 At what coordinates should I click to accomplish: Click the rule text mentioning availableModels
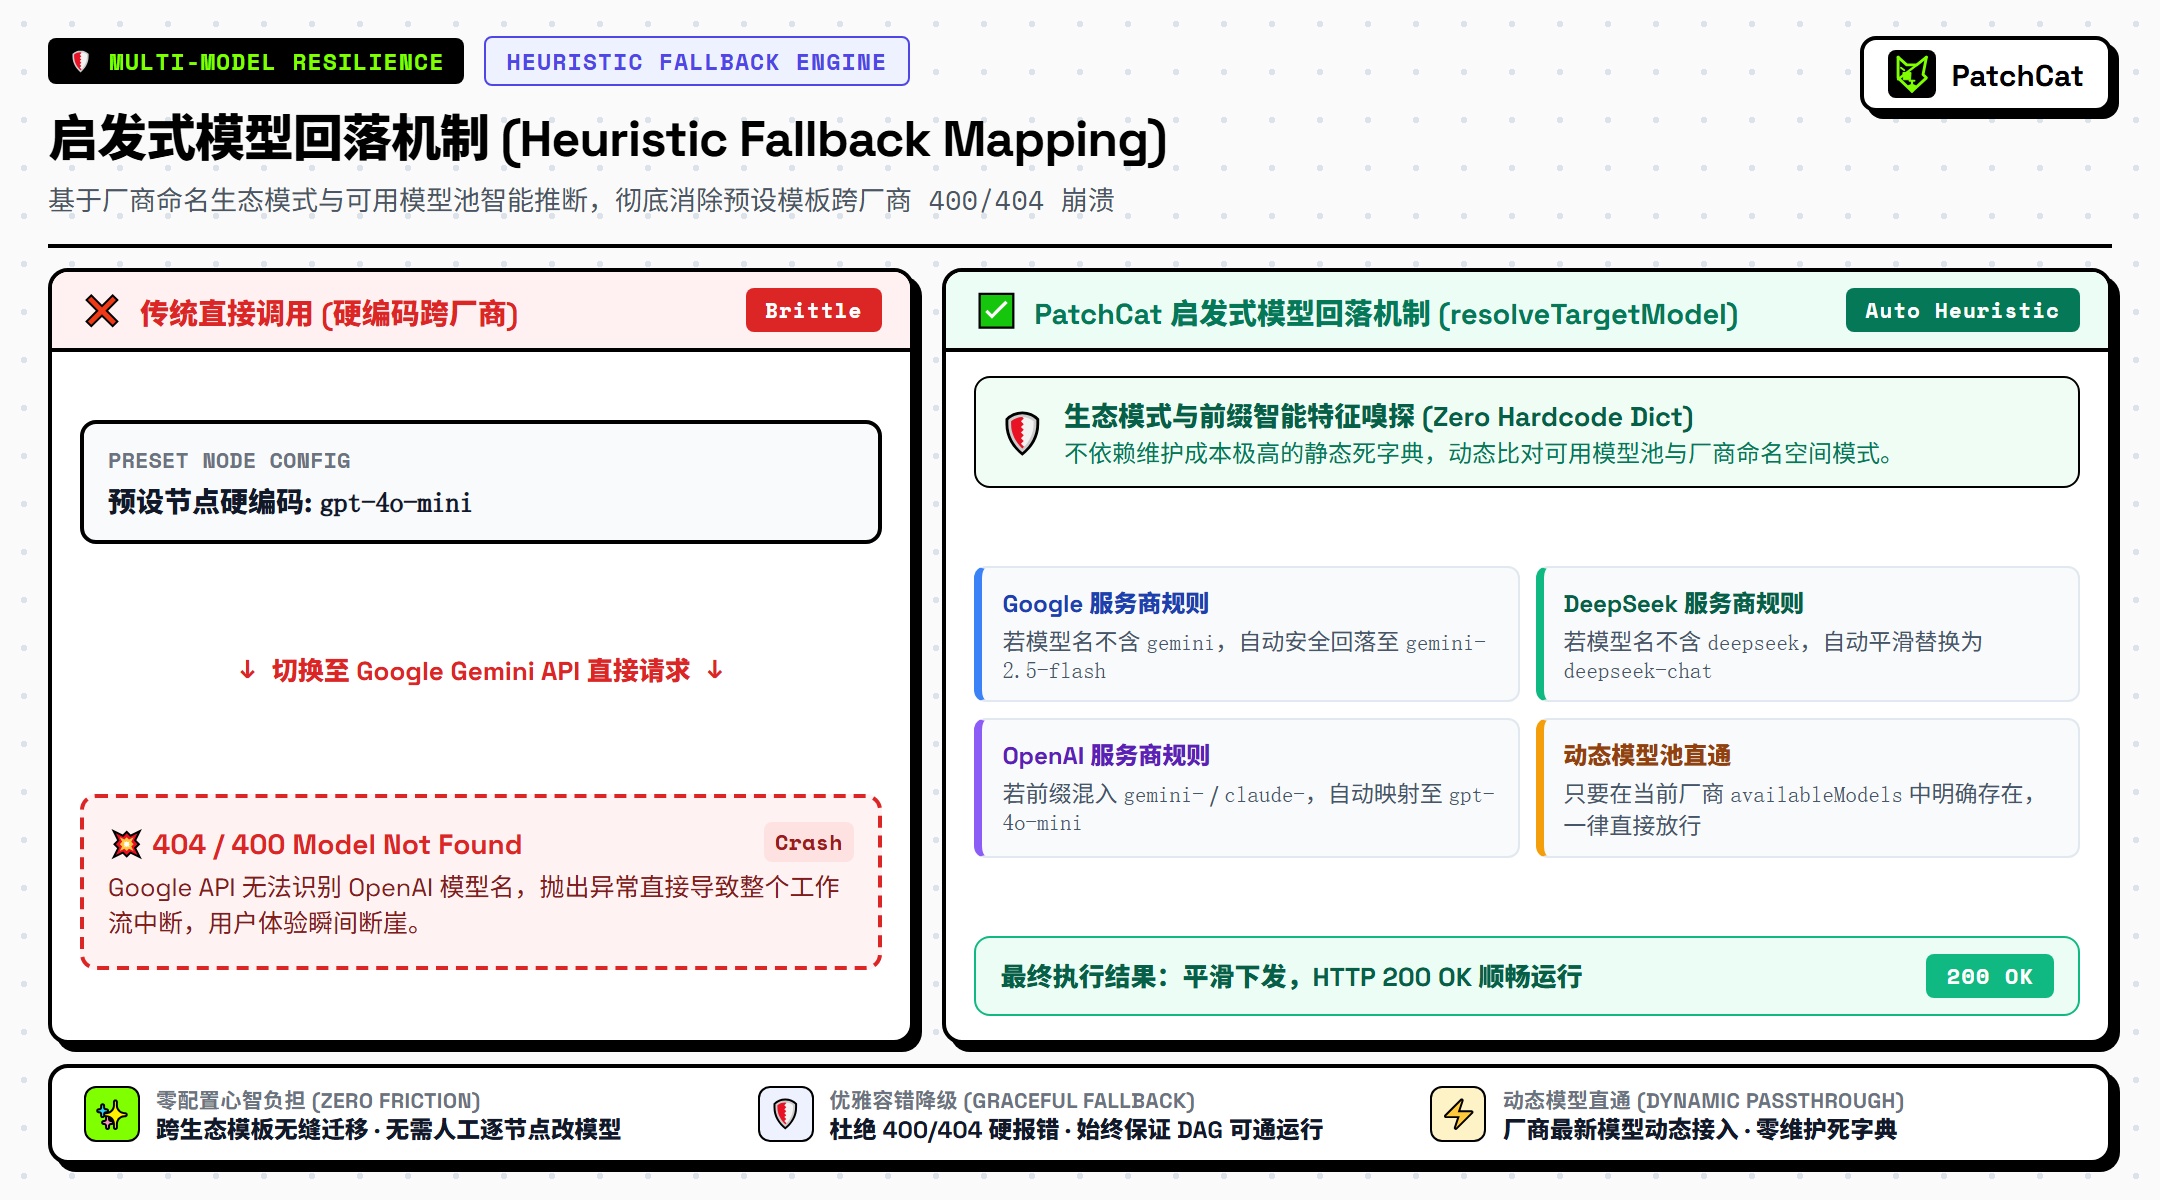tap(1799, 809)
